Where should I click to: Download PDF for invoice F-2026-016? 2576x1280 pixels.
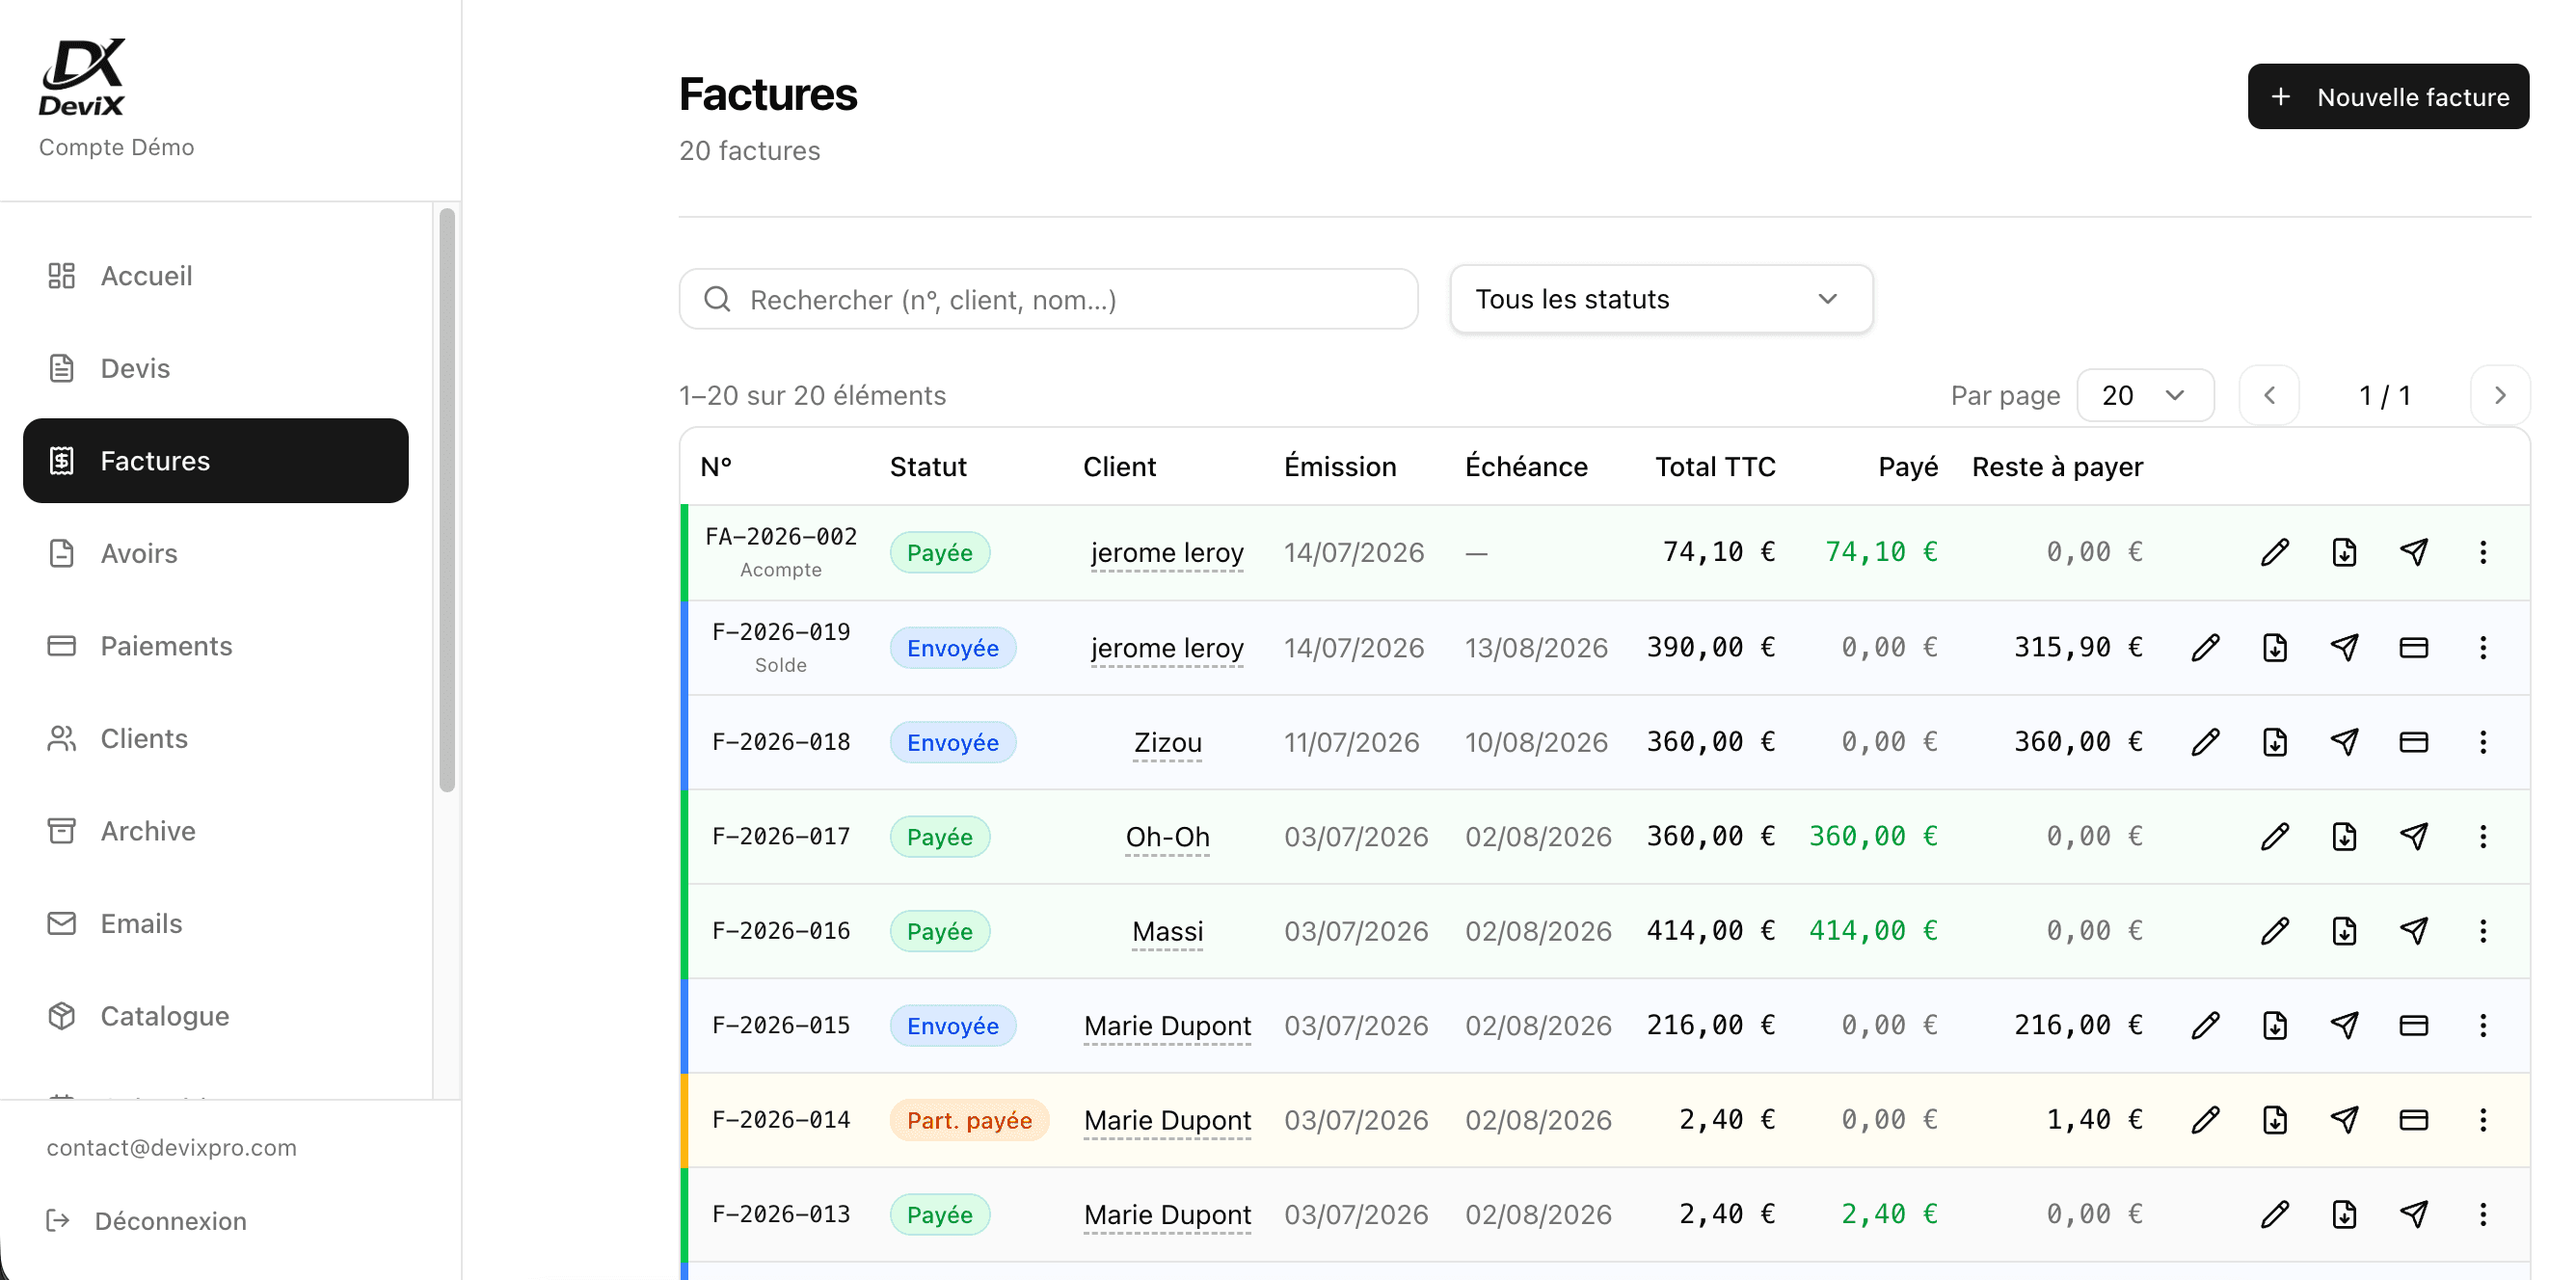(x=2344, y=931)
